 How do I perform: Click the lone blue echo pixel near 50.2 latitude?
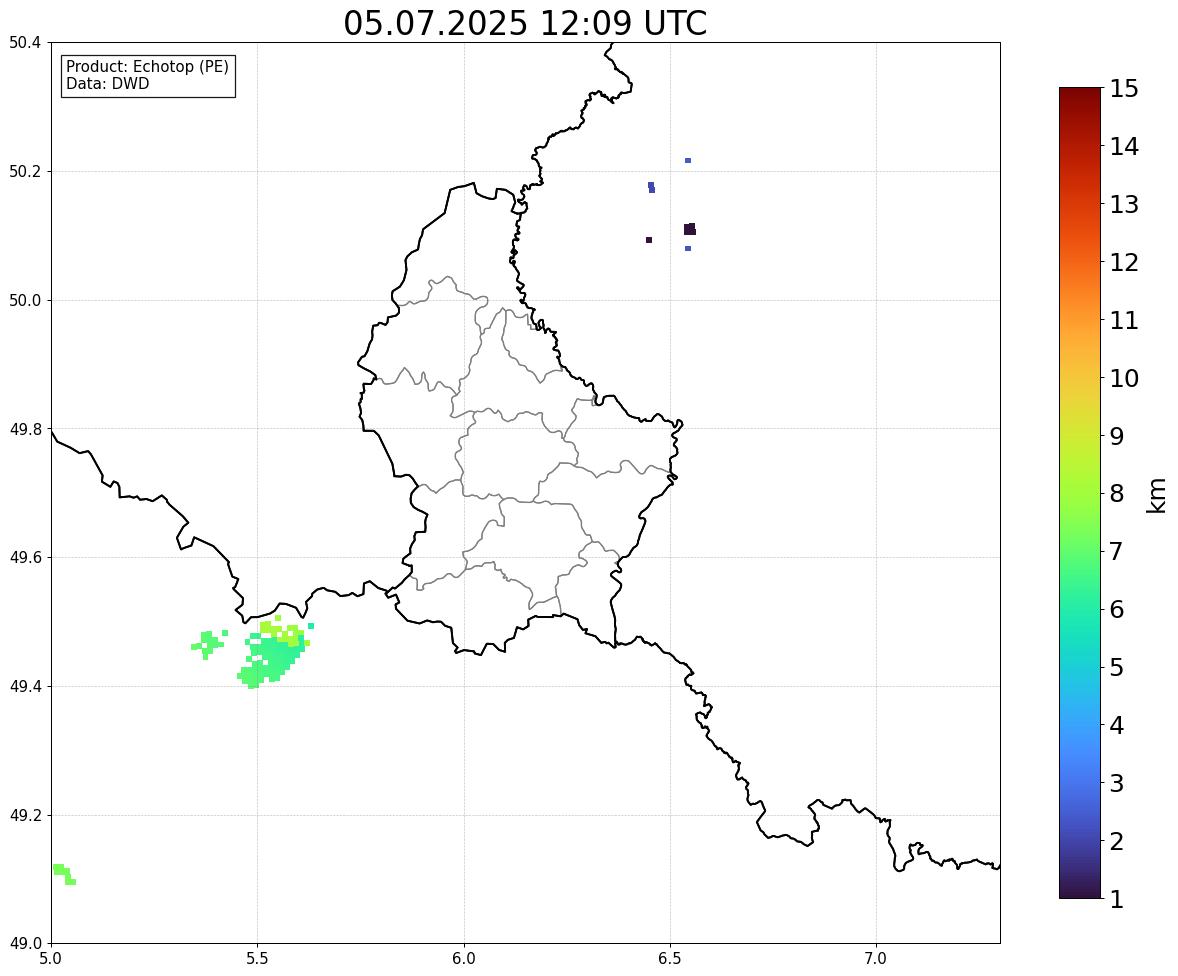click(x=687, y=161)
